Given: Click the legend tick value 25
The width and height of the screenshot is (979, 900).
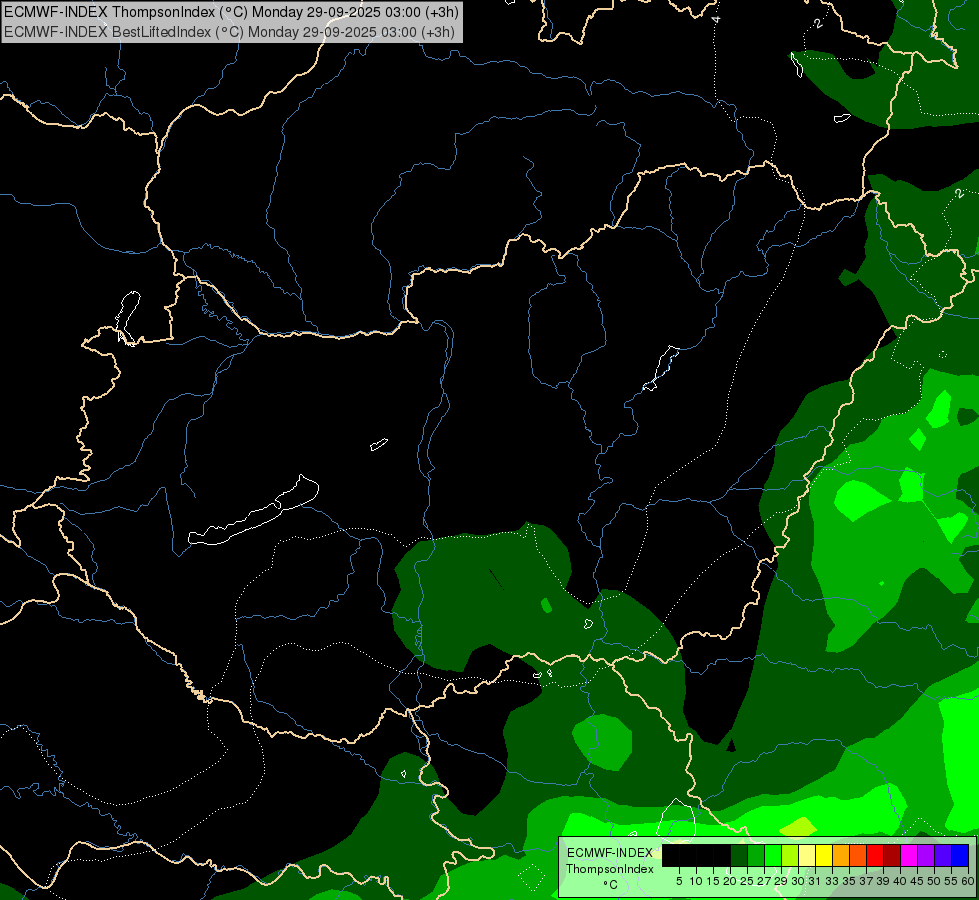Looking at the screenshot, I should pos(747,881).
